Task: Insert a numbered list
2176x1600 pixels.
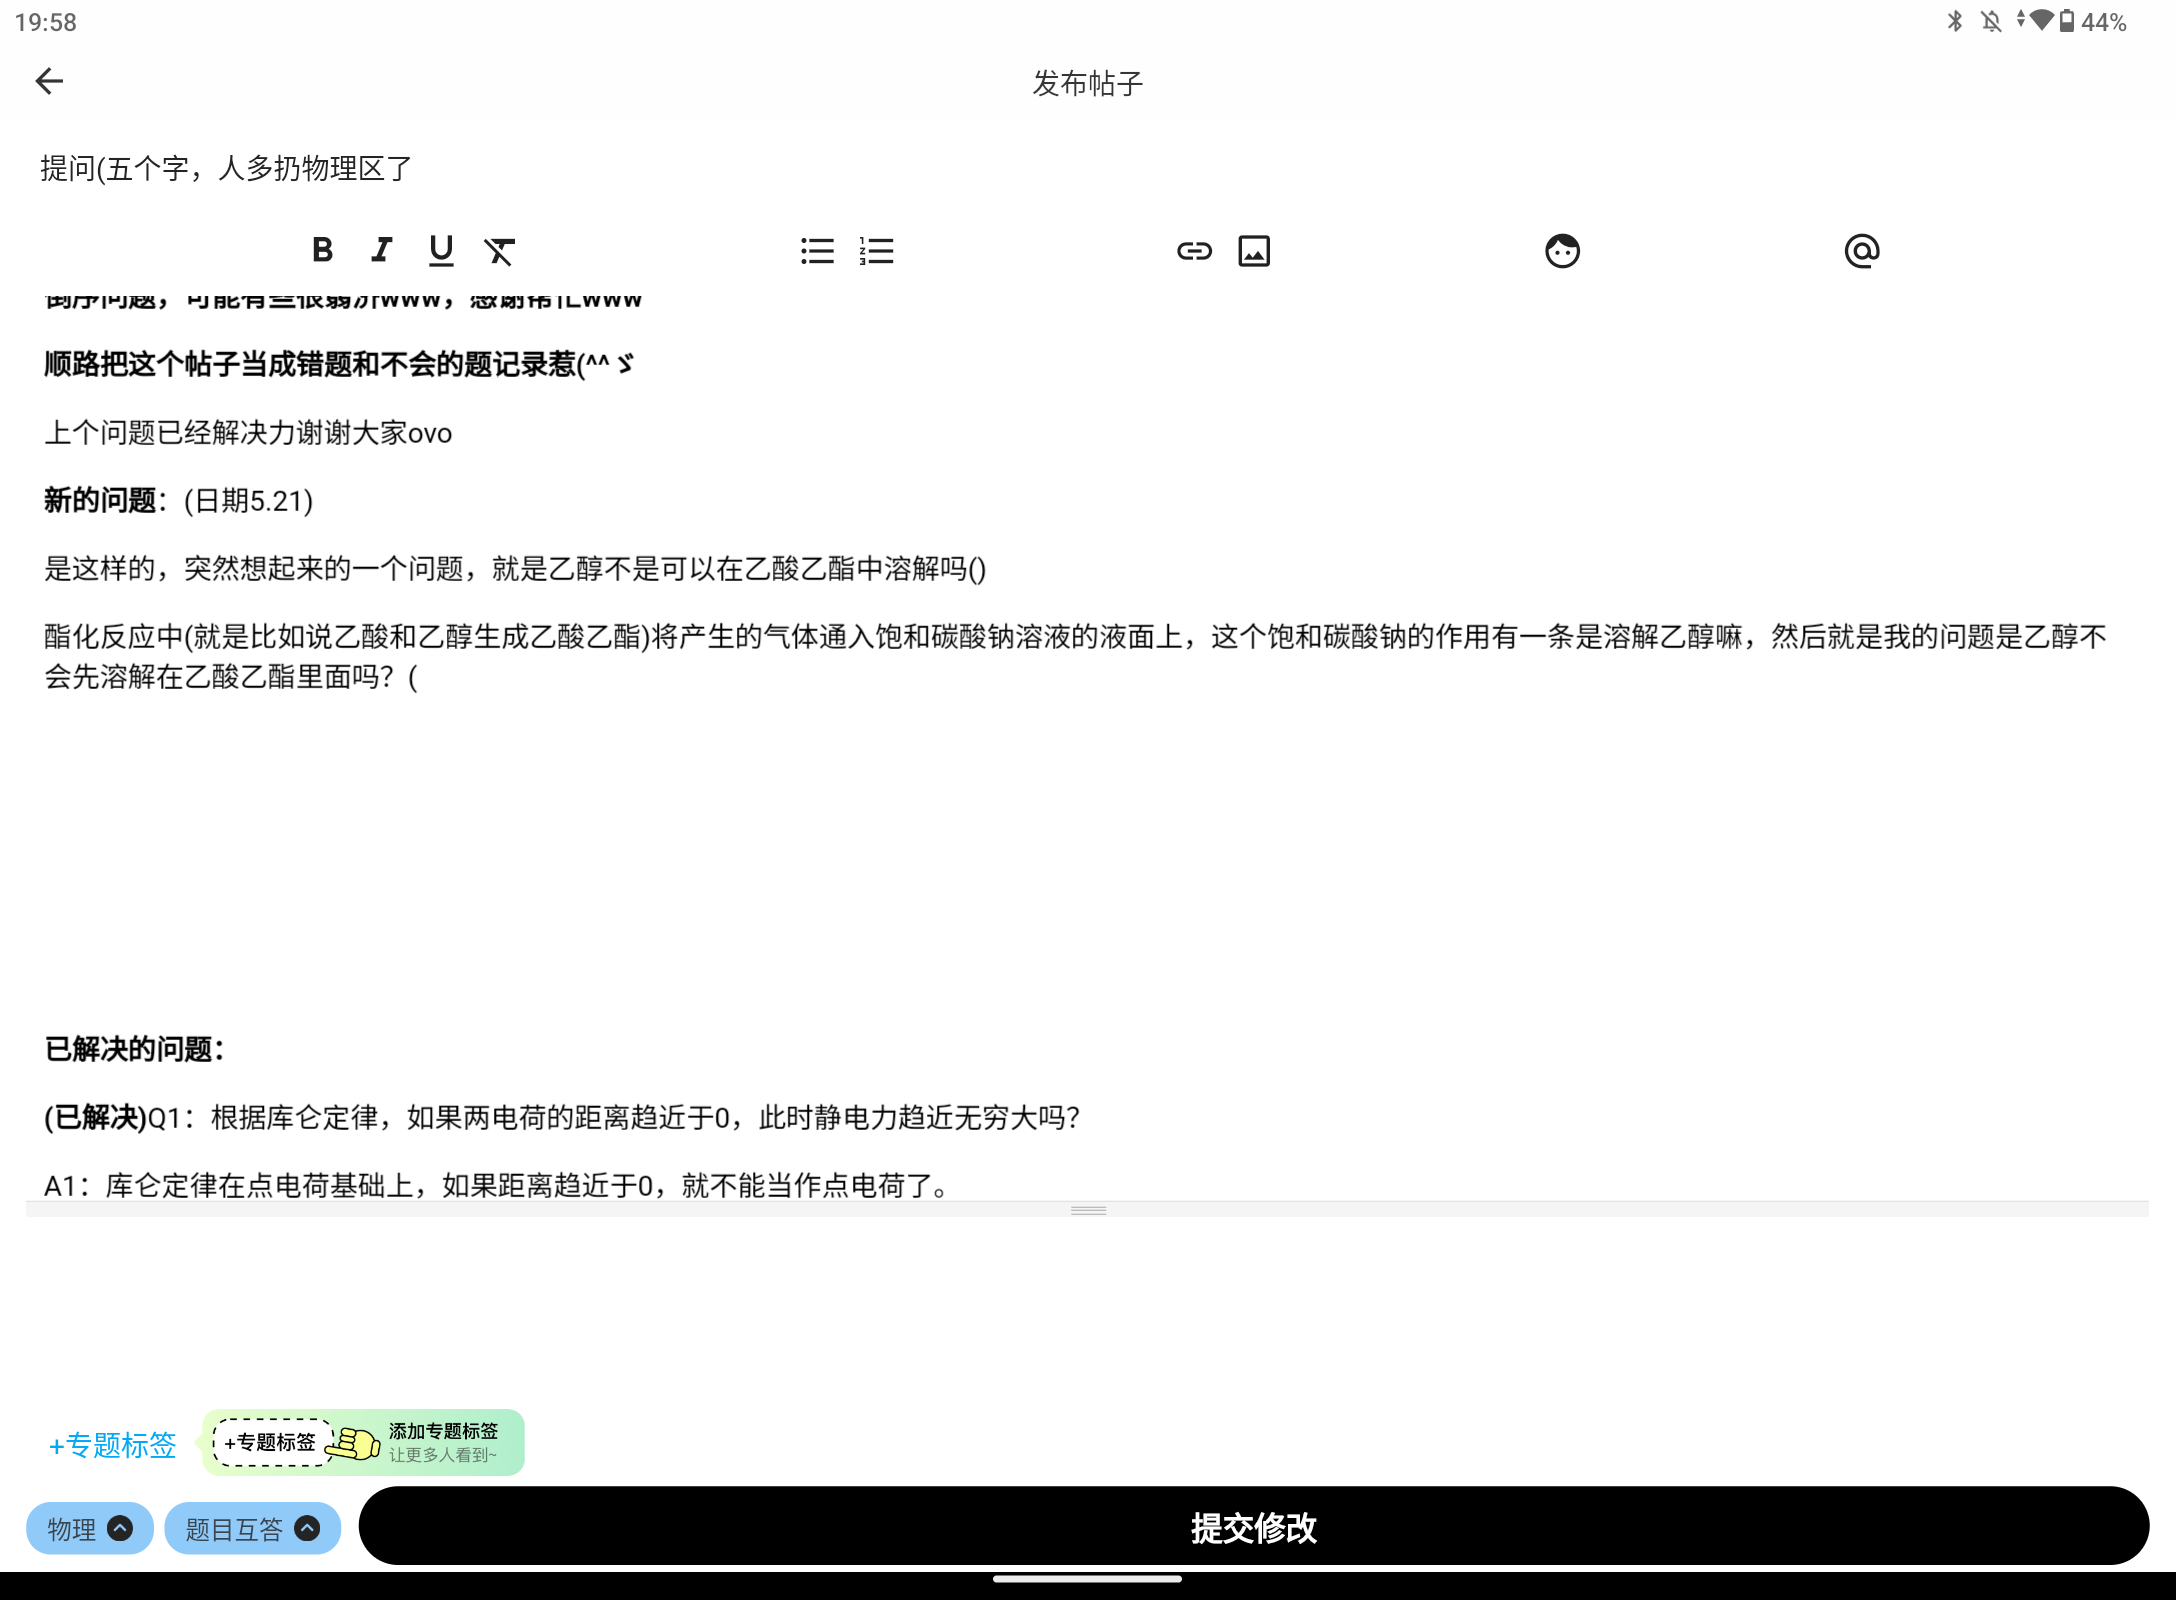Action: tap(876, 251)
